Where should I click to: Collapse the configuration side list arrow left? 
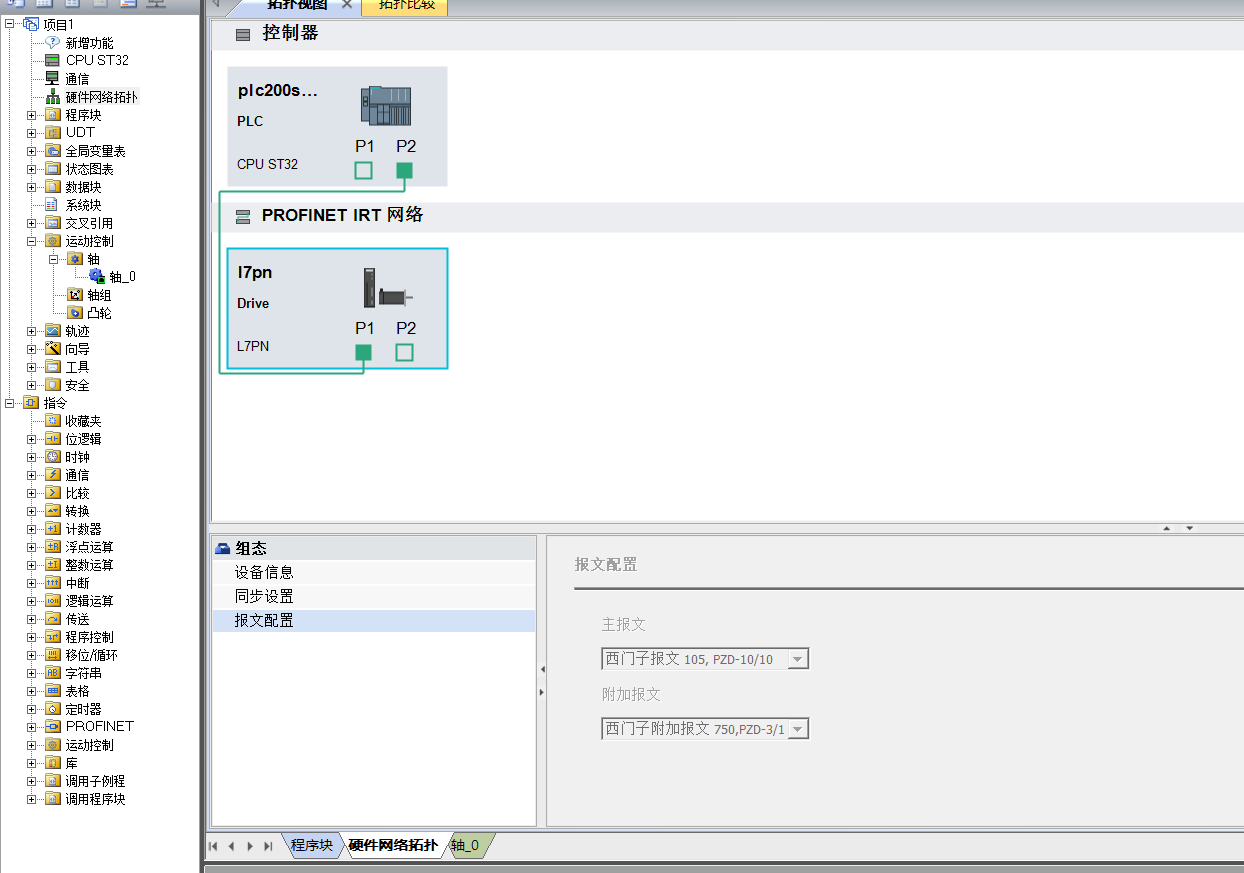coord(542,670)
